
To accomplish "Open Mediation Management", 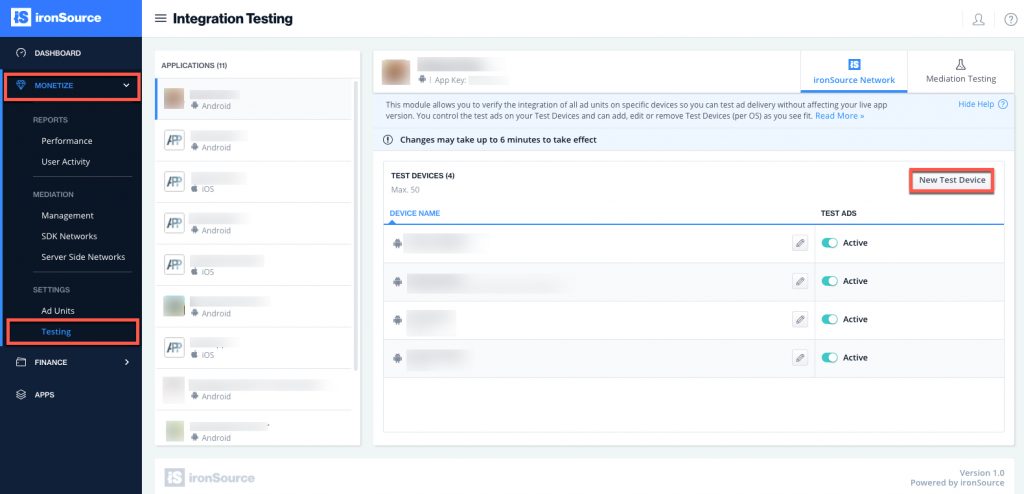I will [x=67, y=215].
